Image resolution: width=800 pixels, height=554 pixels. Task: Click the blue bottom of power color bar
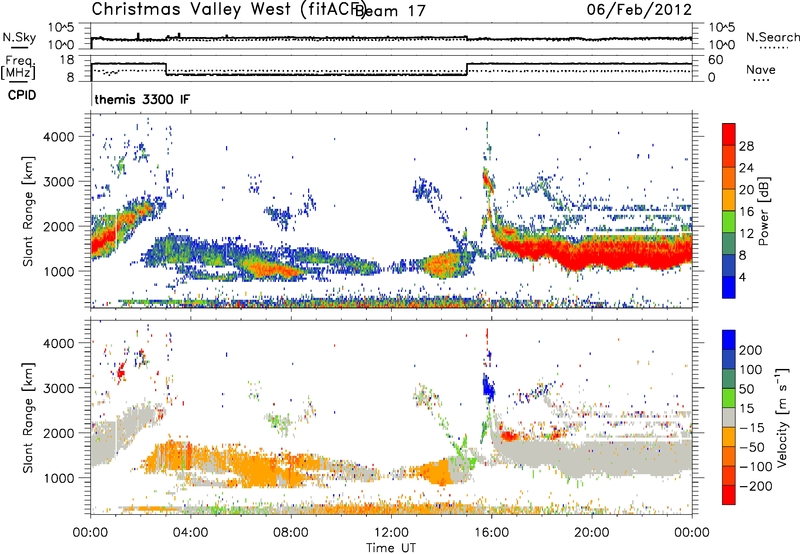pos(729,287)
